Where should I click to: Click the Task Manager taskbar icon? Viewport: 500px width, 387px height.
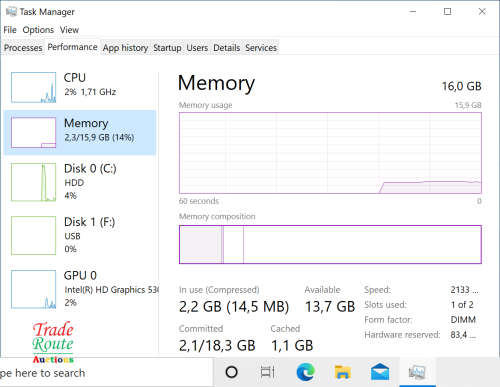coord(417,372)
